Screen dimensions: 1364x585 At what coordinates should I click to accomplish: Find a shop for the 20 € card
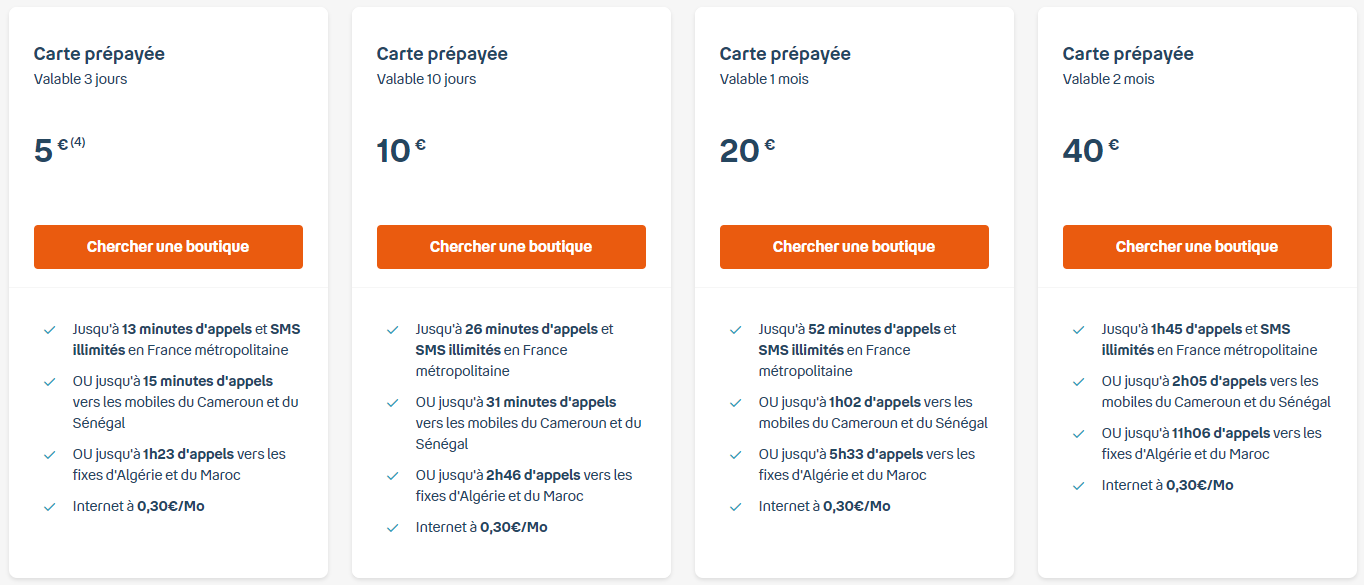pyautogui.click(x=854, y=247)
